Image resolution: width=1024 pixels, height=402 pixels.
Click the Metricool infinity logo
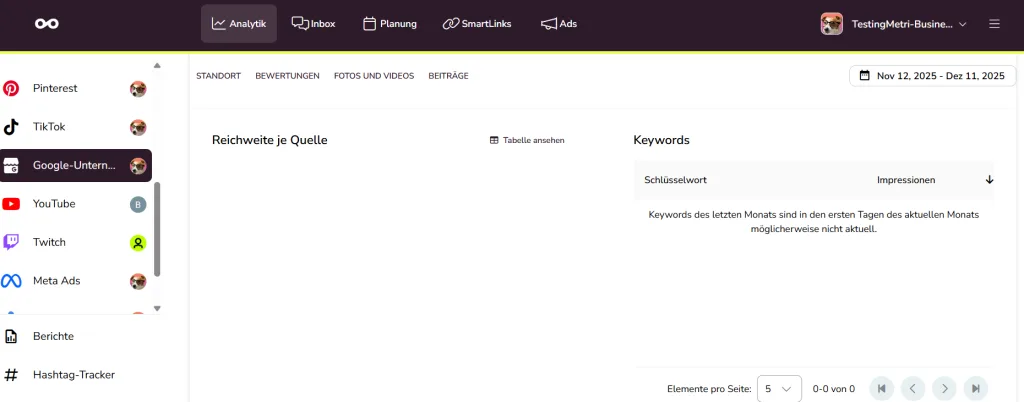(x=46, y=23)
